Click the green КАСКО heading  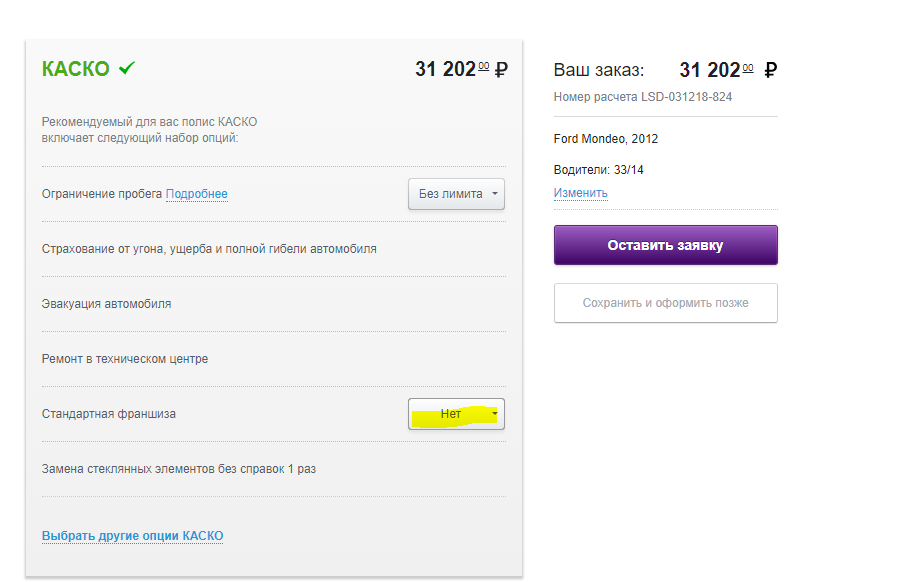76,69
